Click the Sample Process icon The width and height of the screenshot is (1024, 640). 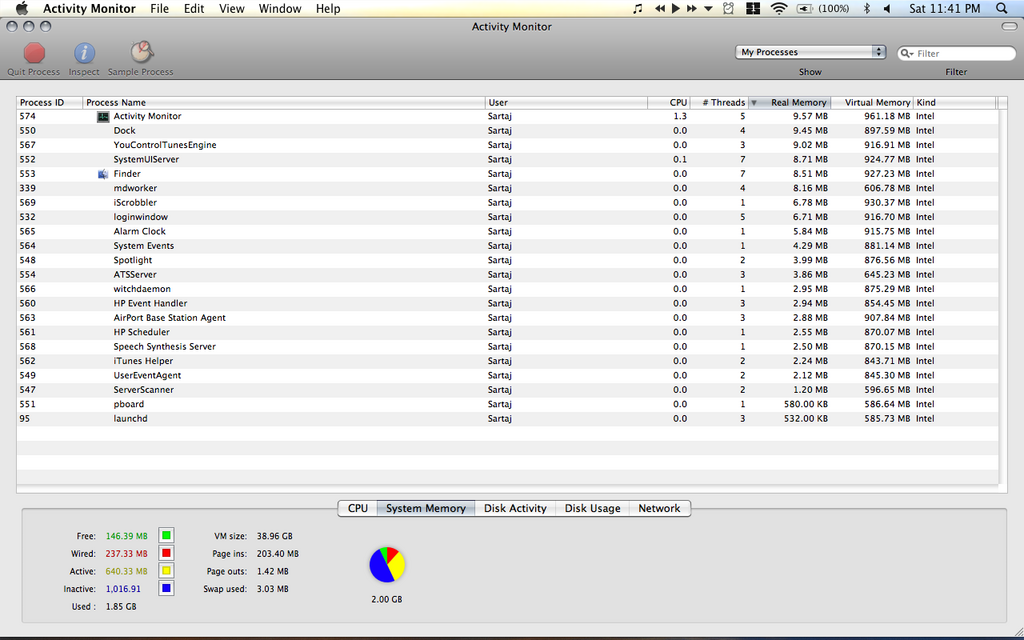pos(141,52)
